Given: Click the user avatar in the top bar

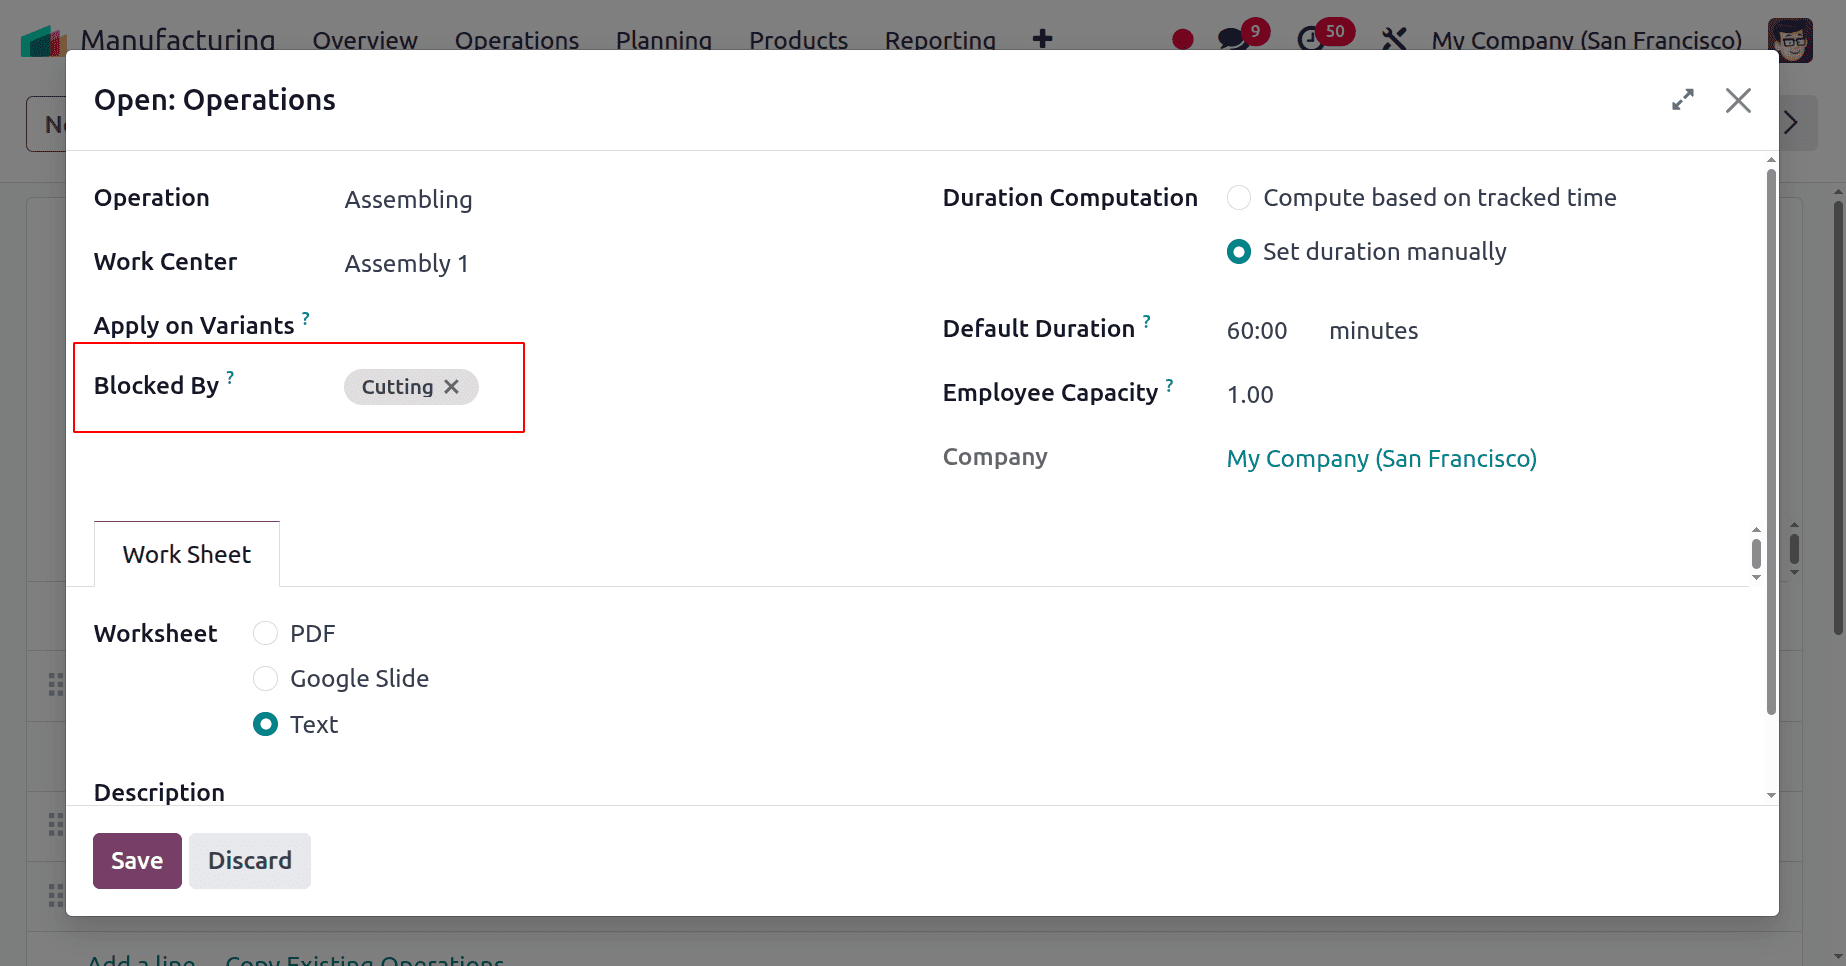Looking at the screenshot, I should [1790, 40].
